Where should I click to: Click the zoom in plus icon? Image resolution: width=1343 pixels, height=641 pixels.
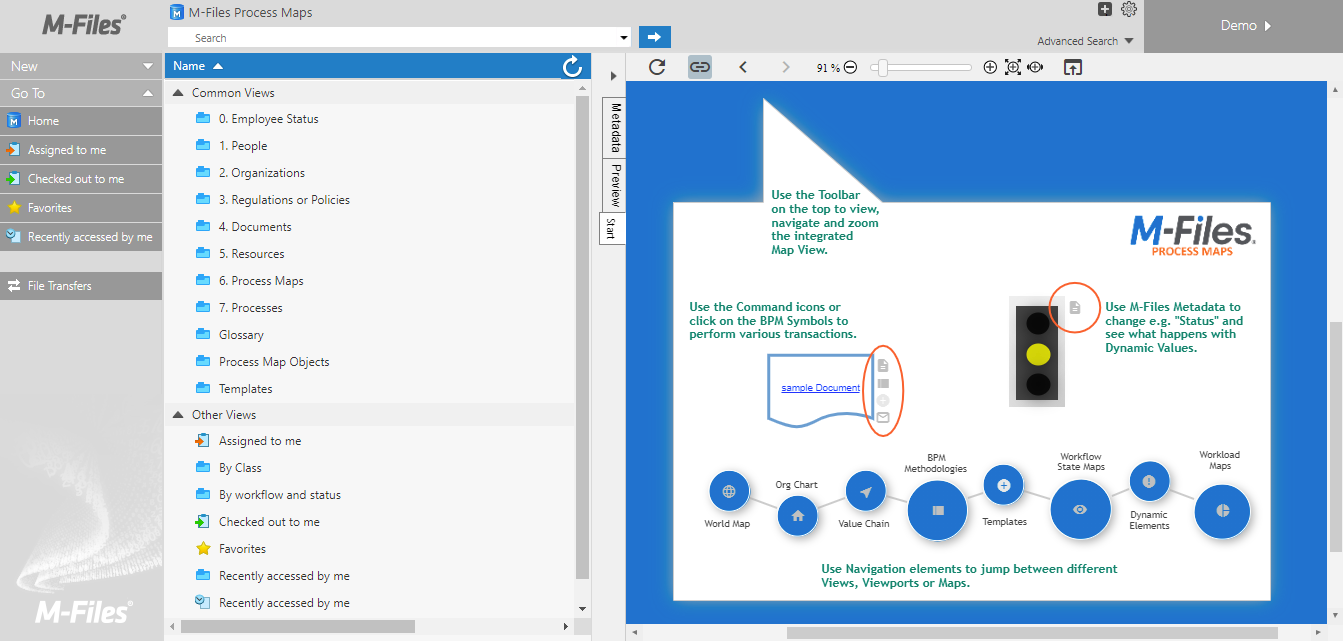point(990,68)
